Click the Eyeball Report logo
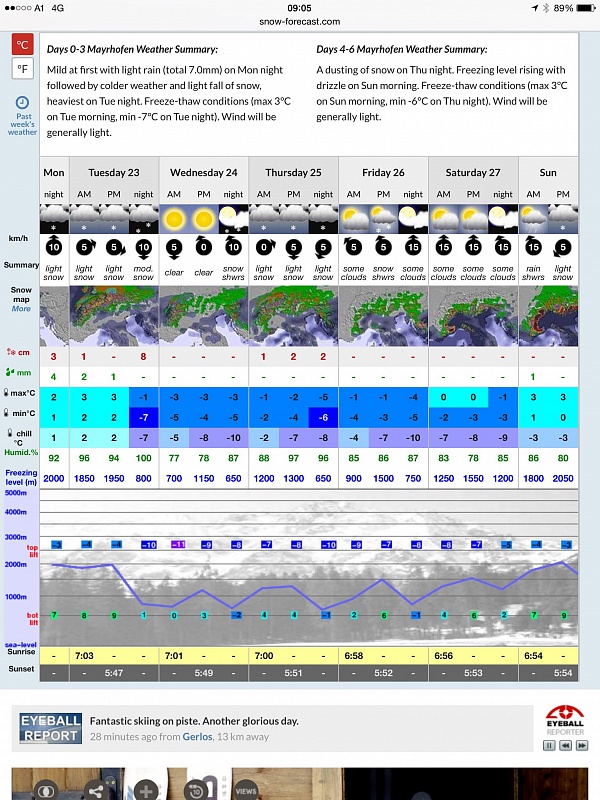This screenshot has width=600, height=800. click(51, 728)
